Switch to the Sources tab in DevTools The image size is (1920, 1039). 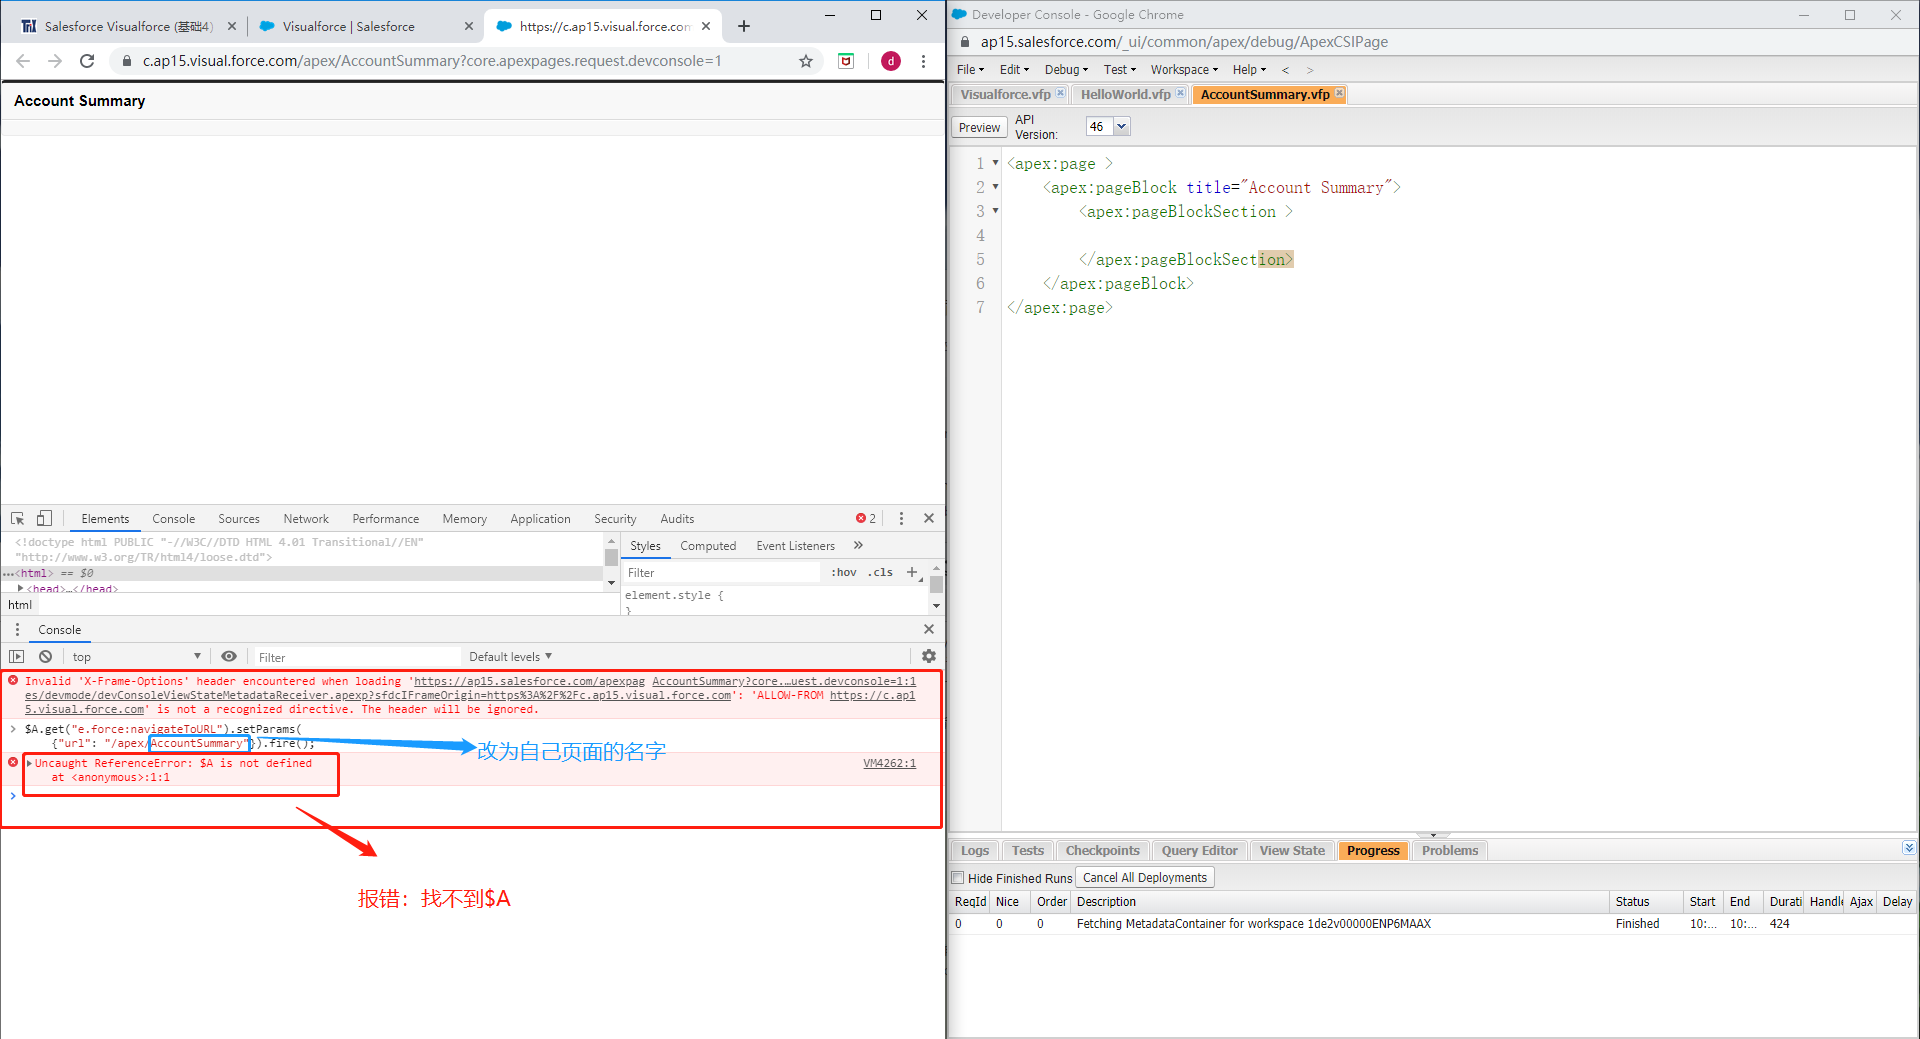tap(239, 518)
